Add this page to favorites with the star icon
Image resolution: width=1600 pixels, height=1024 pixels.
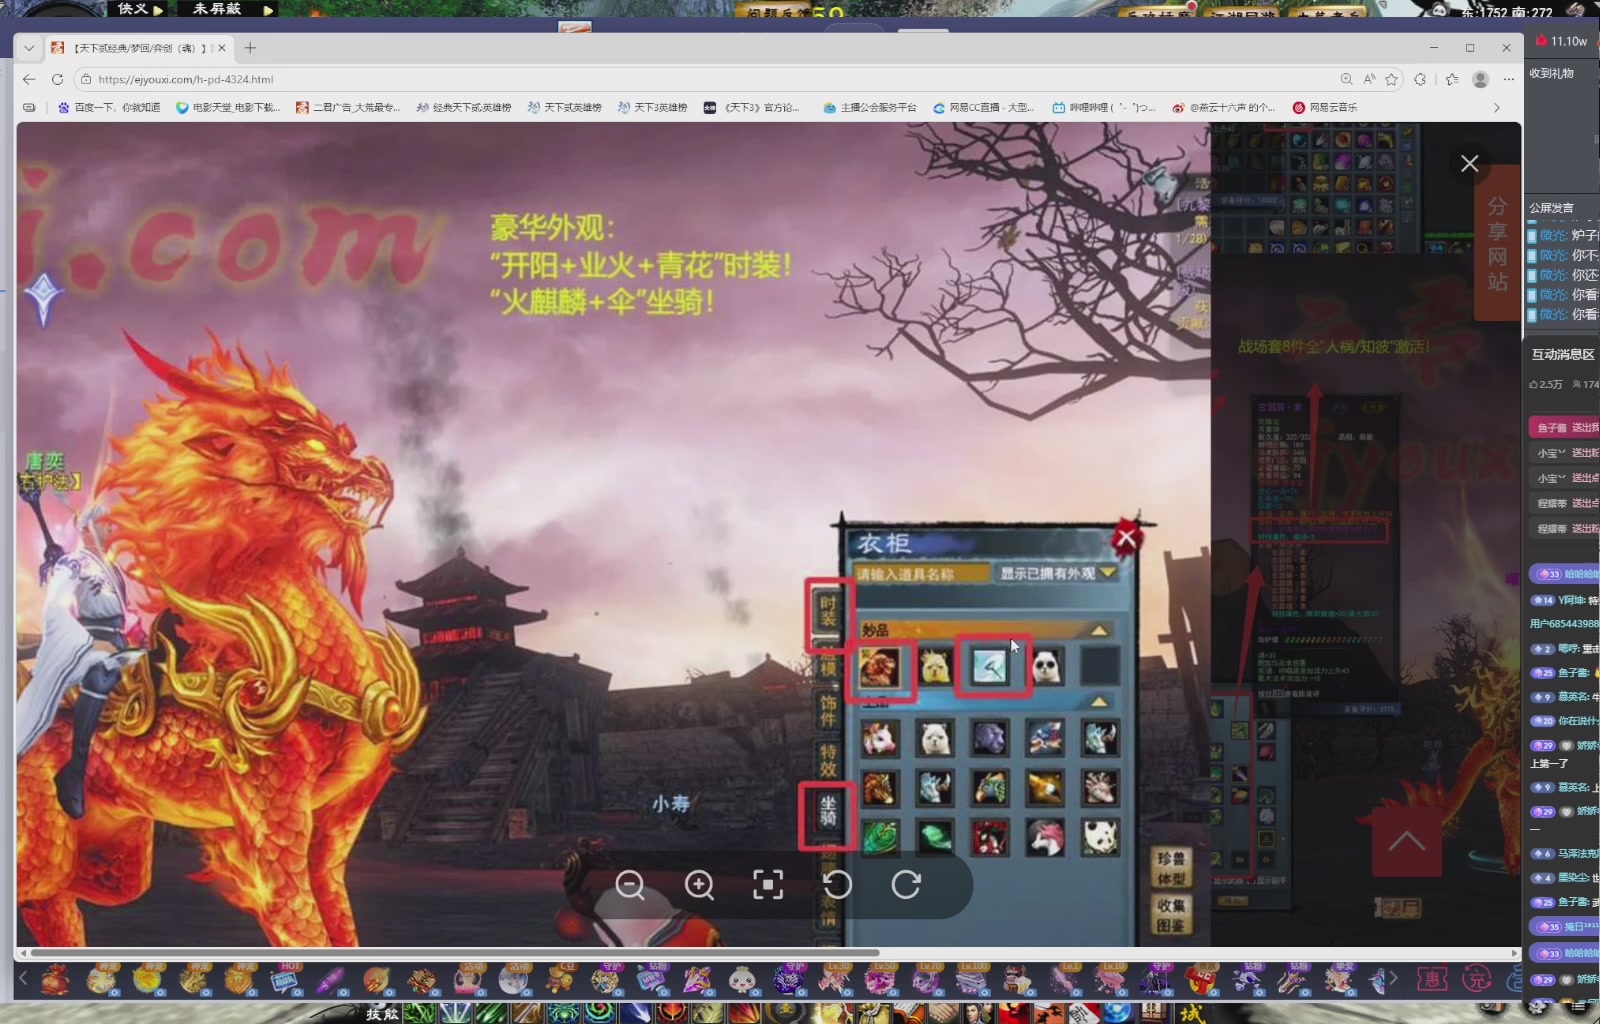click(x=1391, y=79)
